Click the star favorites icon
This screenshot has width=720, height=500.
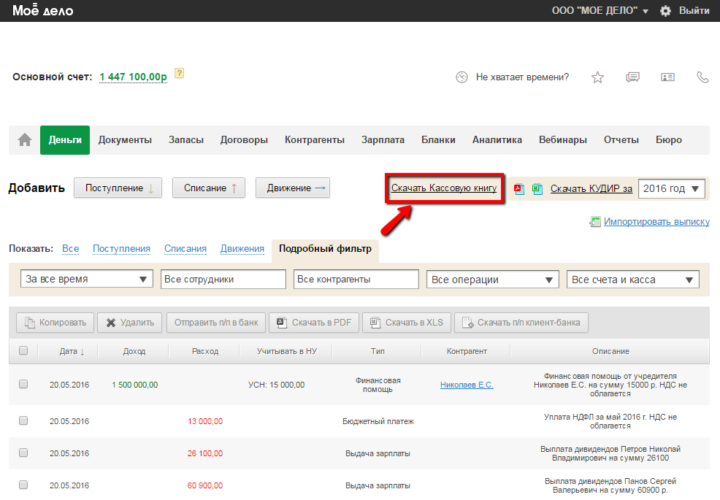point(598,77)
